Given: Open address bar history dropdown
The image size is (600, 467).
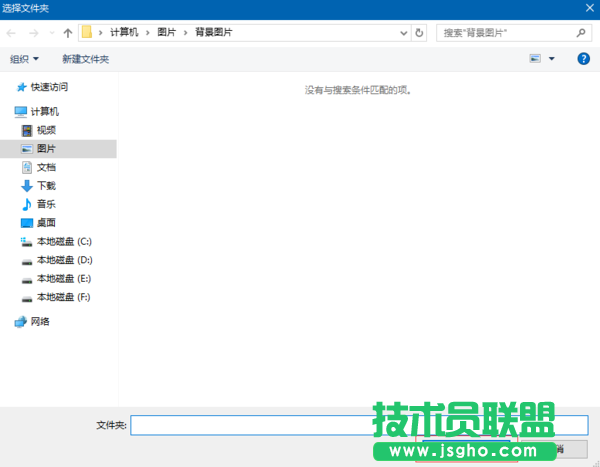Looking at the screenshot, I should (403, 33).
